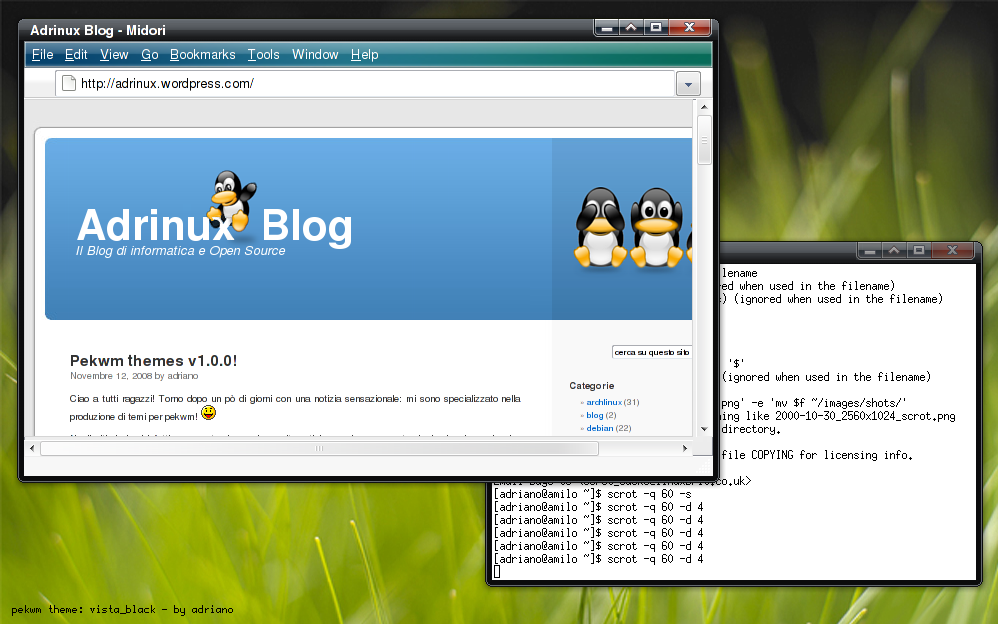The image size is (998, 624).
Task: Click the 'pekwm theme: vista_black - by adriano' caption
Action: tap(122, 610)
